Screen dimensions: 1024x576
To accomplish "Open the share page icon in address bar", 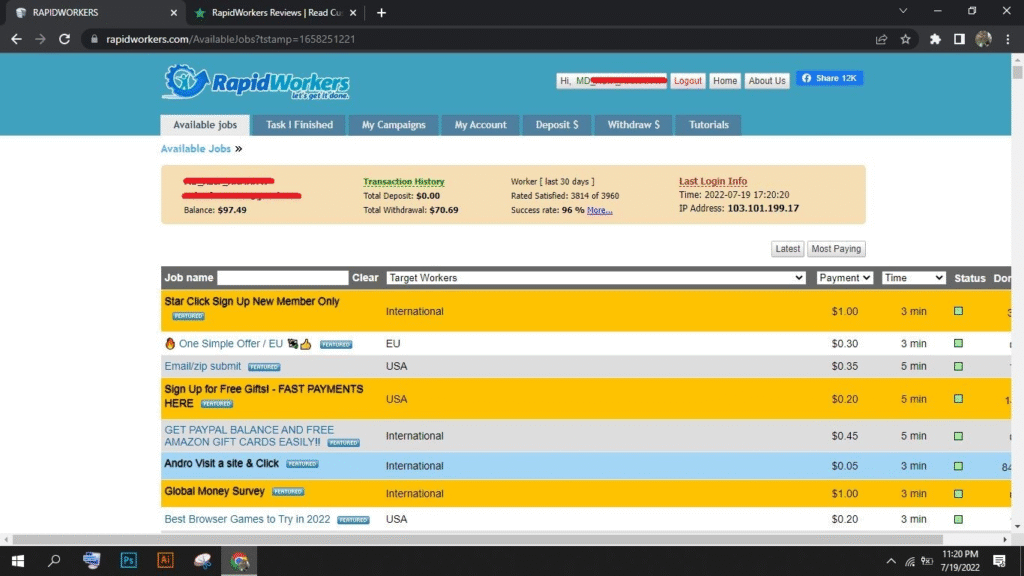I will pyautogui.click(x=881, y=39).
